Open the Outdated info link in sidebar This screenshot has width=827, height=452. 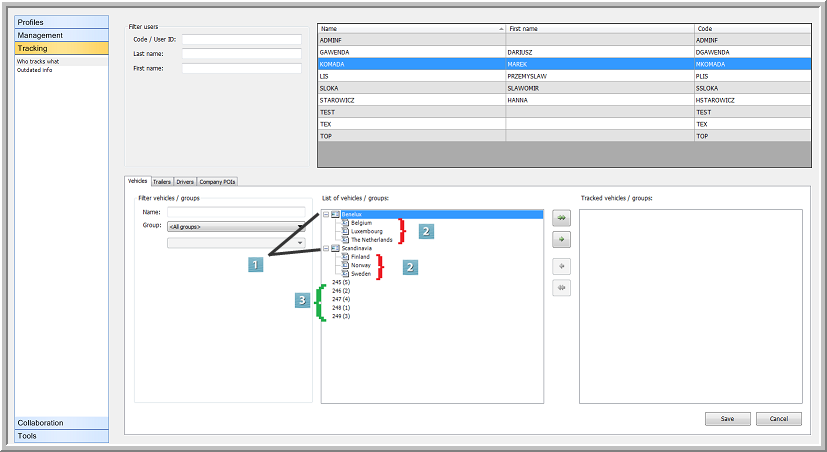[x=33, y=70]
